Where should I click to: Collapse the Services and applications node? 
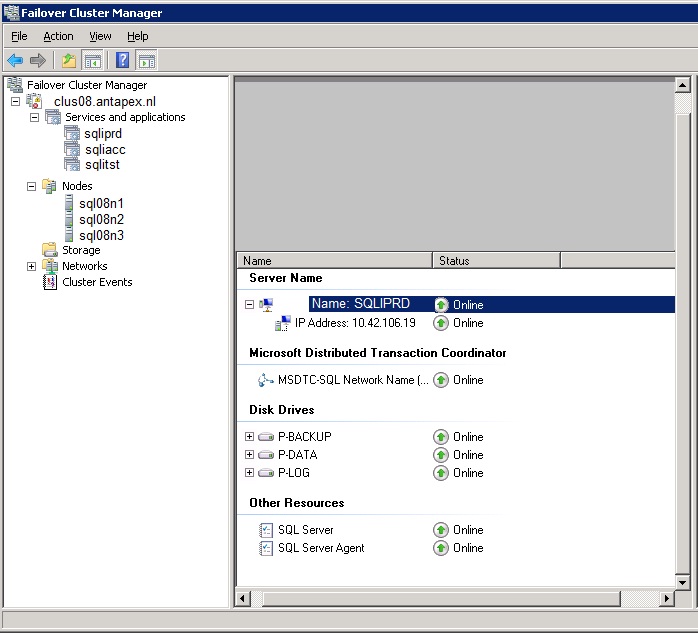(34, 118)
